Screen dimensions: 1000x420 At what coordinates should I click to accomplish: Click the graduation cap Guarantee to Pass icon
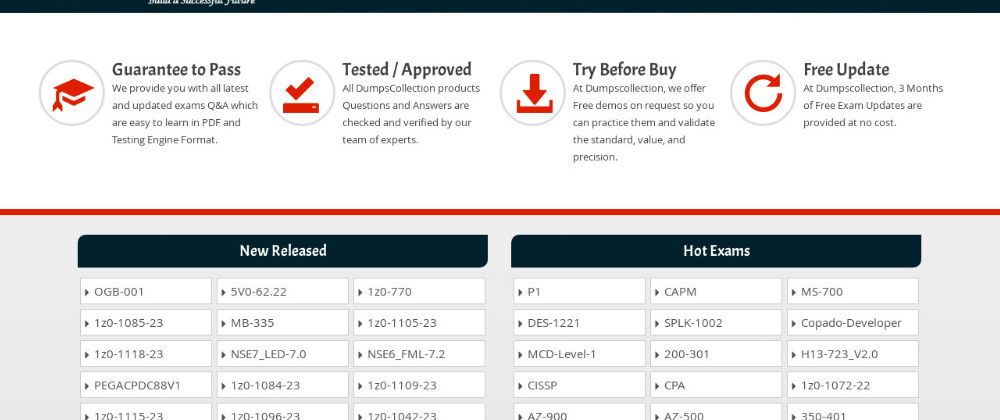(72, 93)
